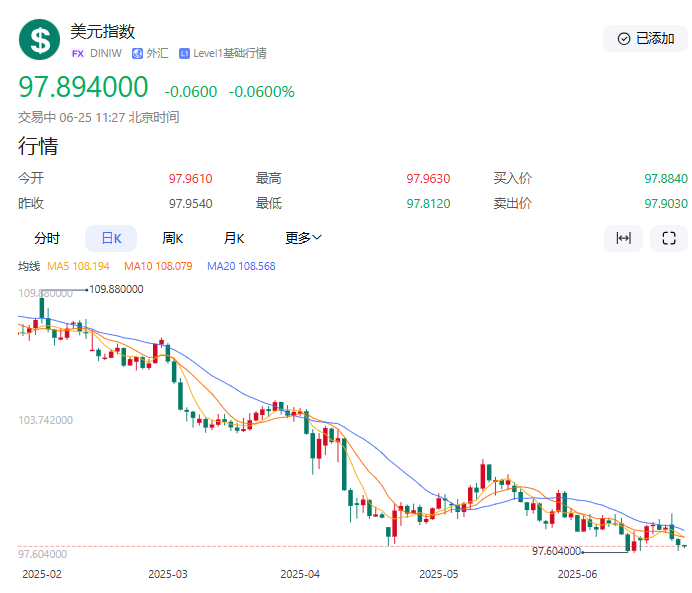Image resolution: width=692 pixels, height=593 pixels.
Task: Click the 2025-06 date axis label
Action: 577,574
